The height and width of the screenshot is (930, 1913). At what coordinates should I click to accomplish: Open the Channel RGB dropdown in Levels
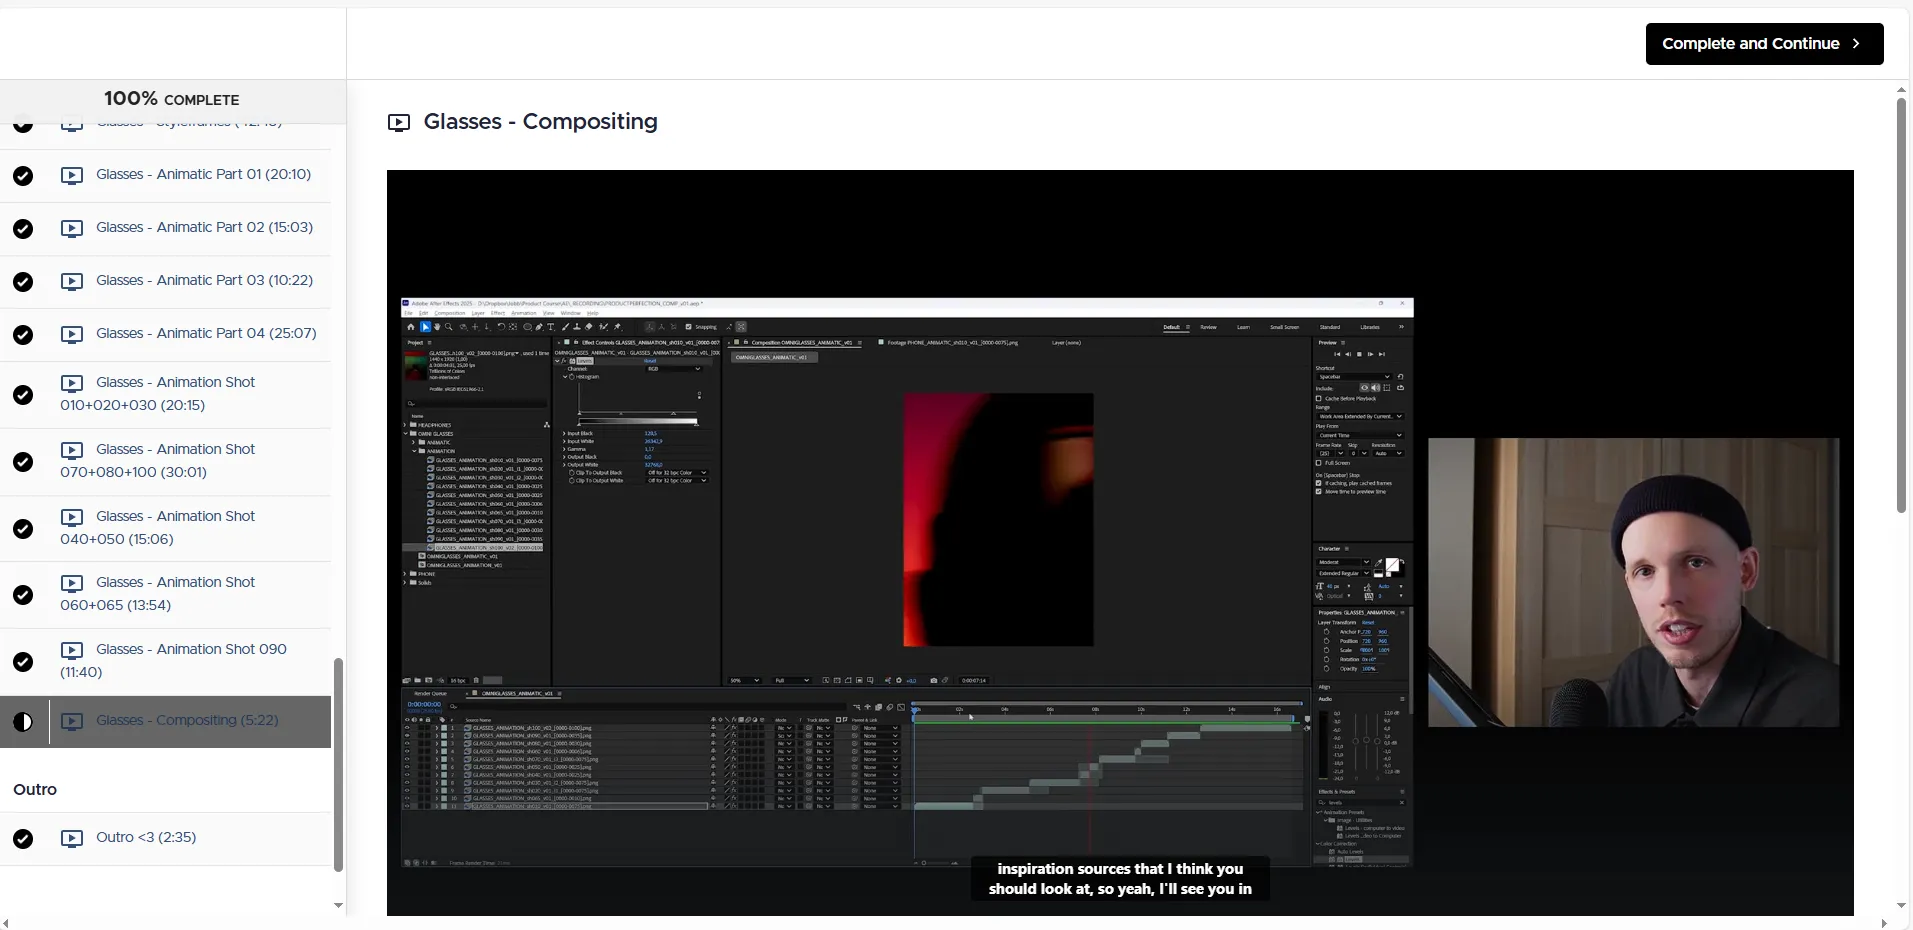click(672, 369)
